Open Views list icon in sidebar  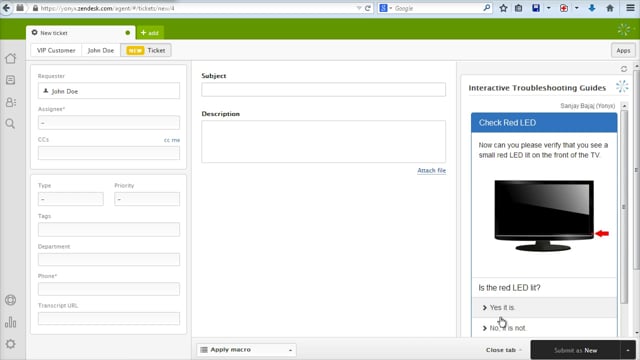pyautogui.click(x=11, y=80)
